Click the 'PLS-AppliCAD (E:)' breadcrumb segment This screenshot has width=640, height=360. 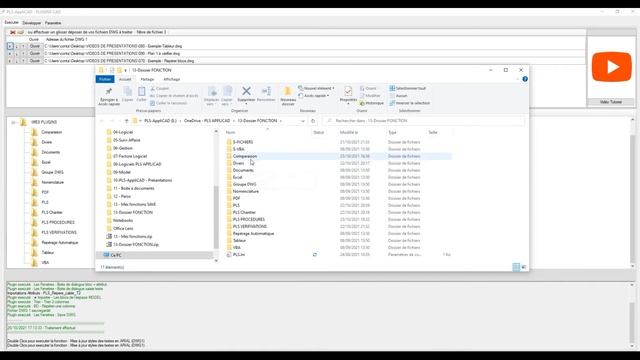pyautogui.click(x=160, y=121)
